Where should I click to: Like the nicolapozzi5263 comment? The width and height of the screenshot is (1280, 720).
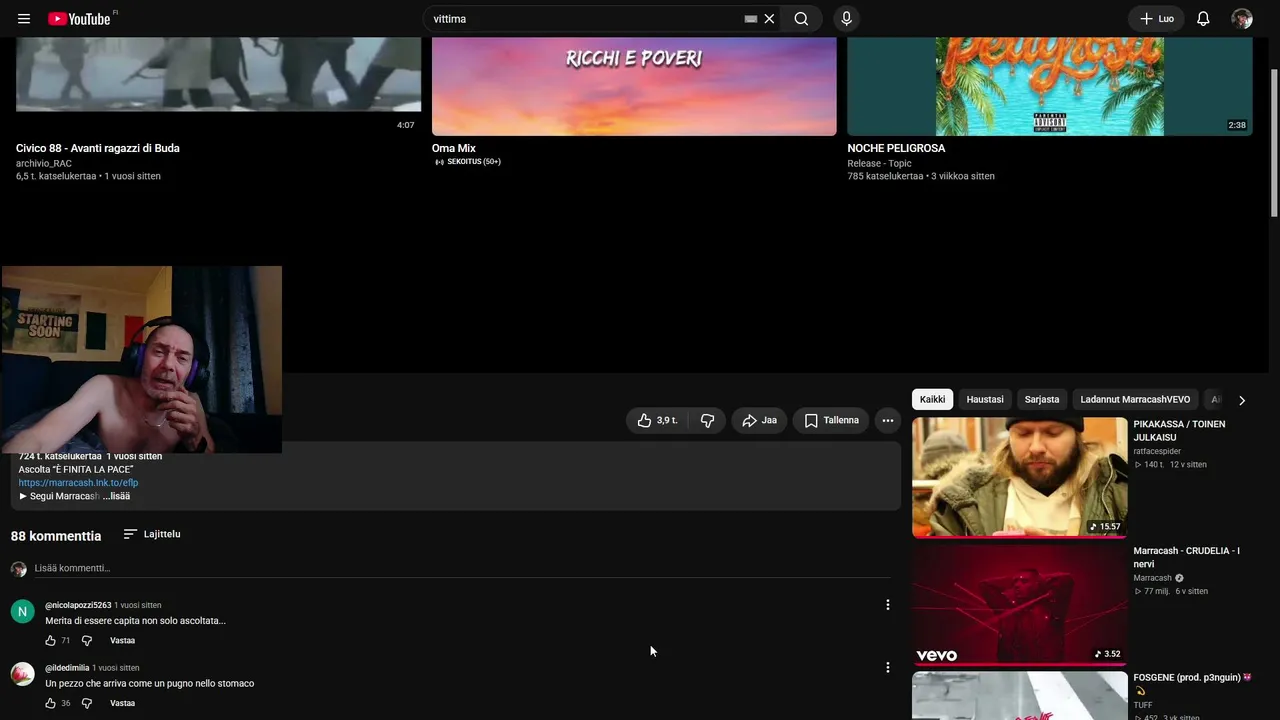pyautogui.click(x=50, y=640)
